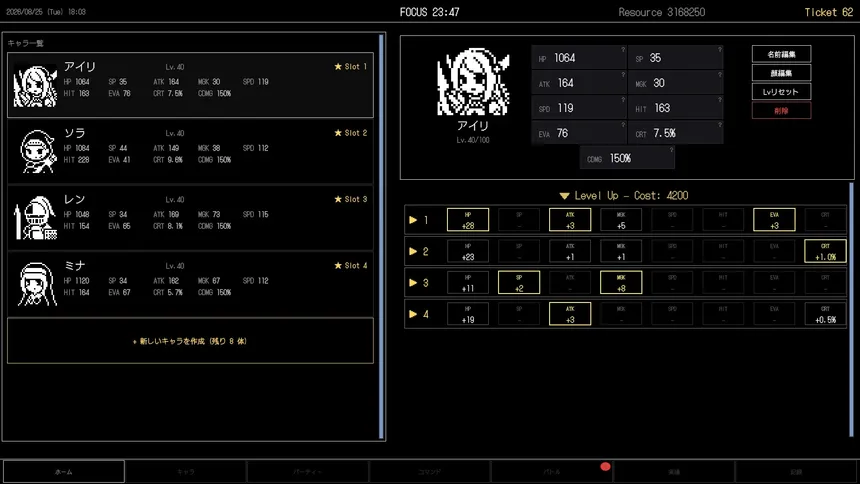The height and width of the screenshot is (484, 860).
Task: Open the help mark on the SPD stat tile
Action: pyautogui.click(x=623, y=100)
